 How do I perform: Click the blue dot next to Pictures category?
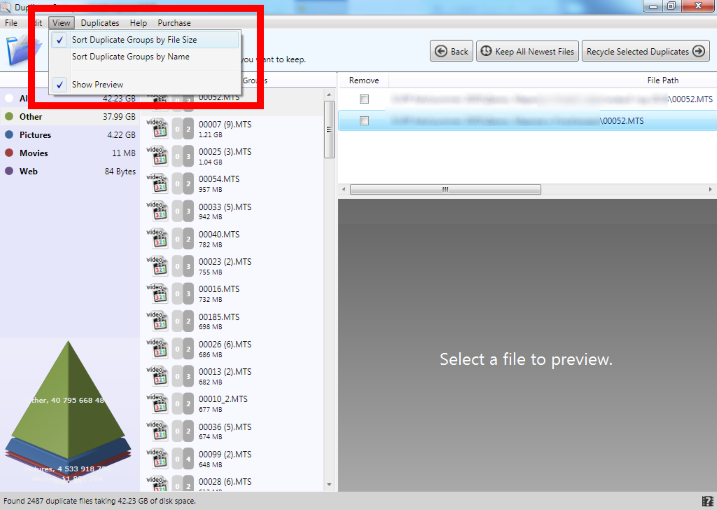(x=9, y=135)
